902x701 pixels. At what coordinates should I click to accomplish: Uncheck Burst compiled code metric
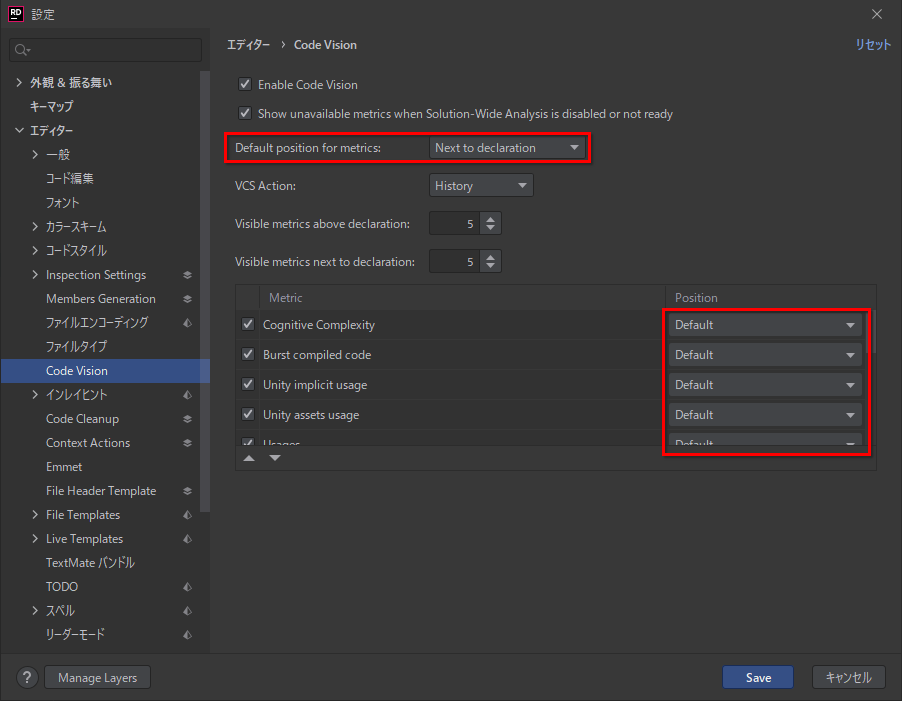(248, 354)
